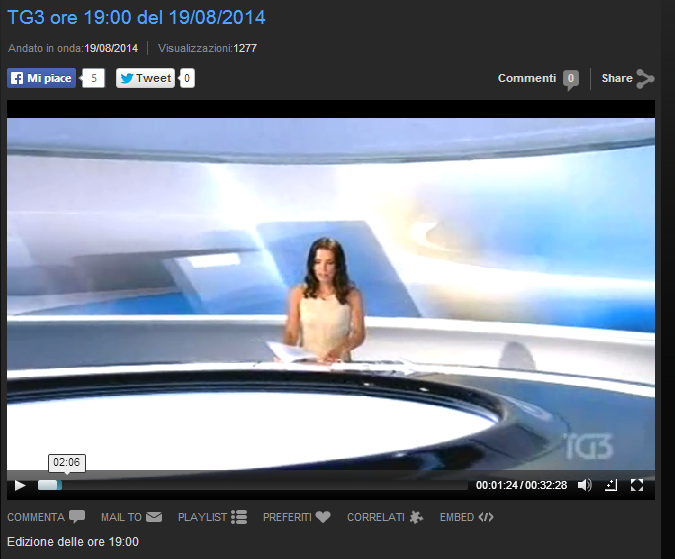Show CORRELATI related videos

click(384, 517)
